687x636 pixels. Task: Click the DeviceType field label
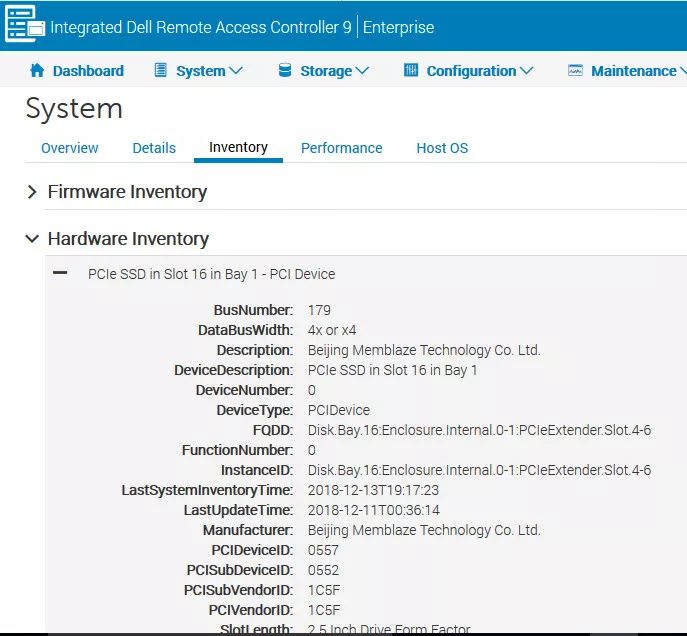255,410
